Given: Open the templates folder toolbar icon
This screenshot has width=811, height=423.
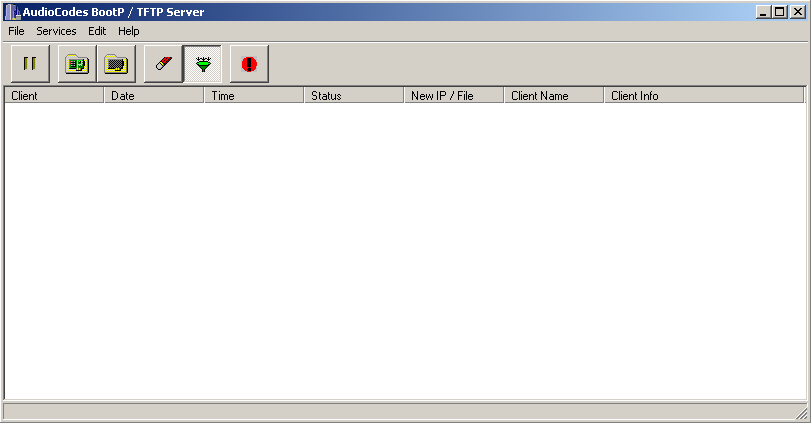Looking at the screenshot, I should tap(116, 64).
